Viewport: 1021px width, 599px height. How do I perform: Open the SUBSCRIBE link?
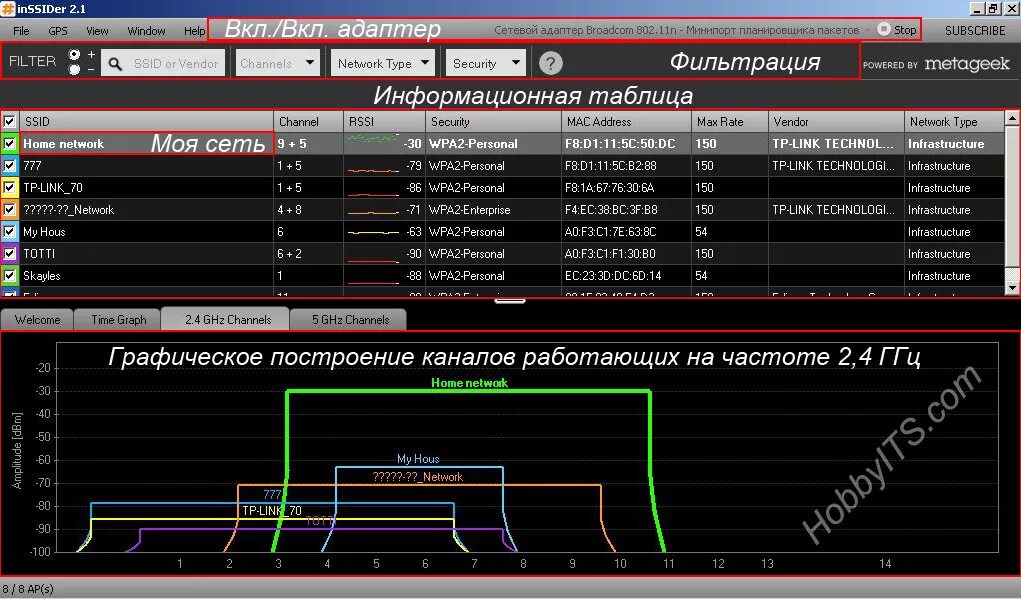pyautogui.click(x=975, y=31)
